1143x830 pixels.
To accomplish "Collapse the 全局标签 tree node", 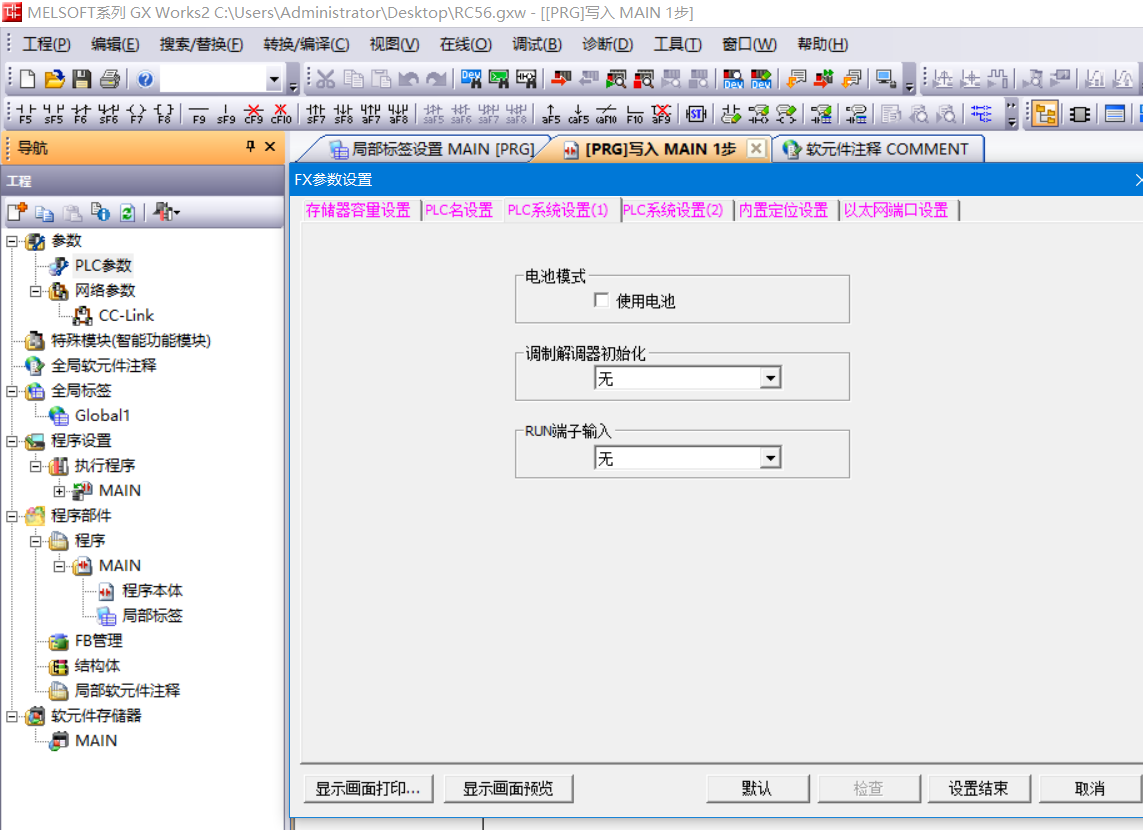I will 12,391.
